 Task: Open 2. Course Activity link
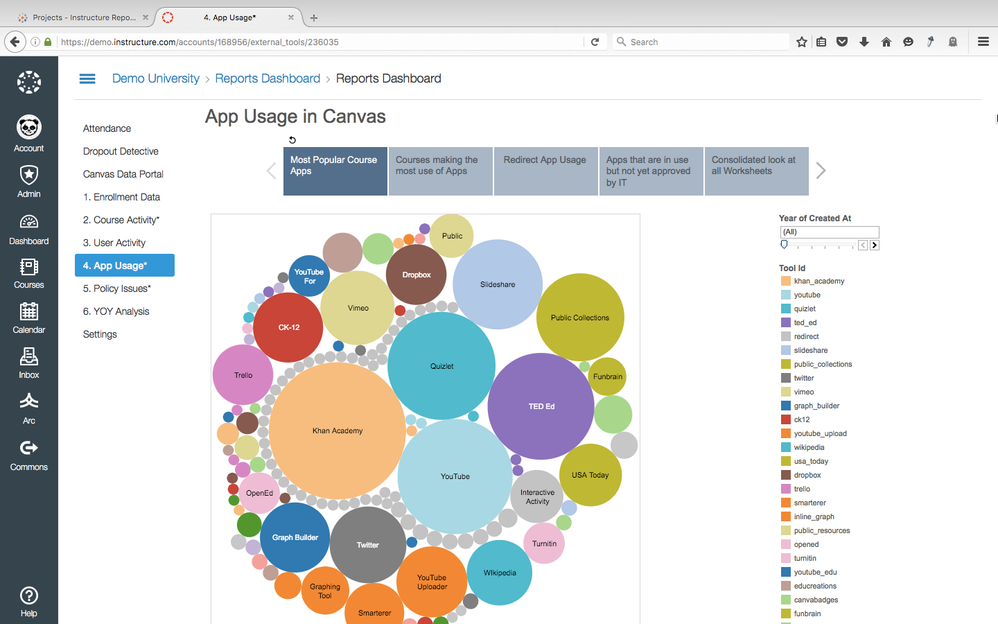(121, 220)
